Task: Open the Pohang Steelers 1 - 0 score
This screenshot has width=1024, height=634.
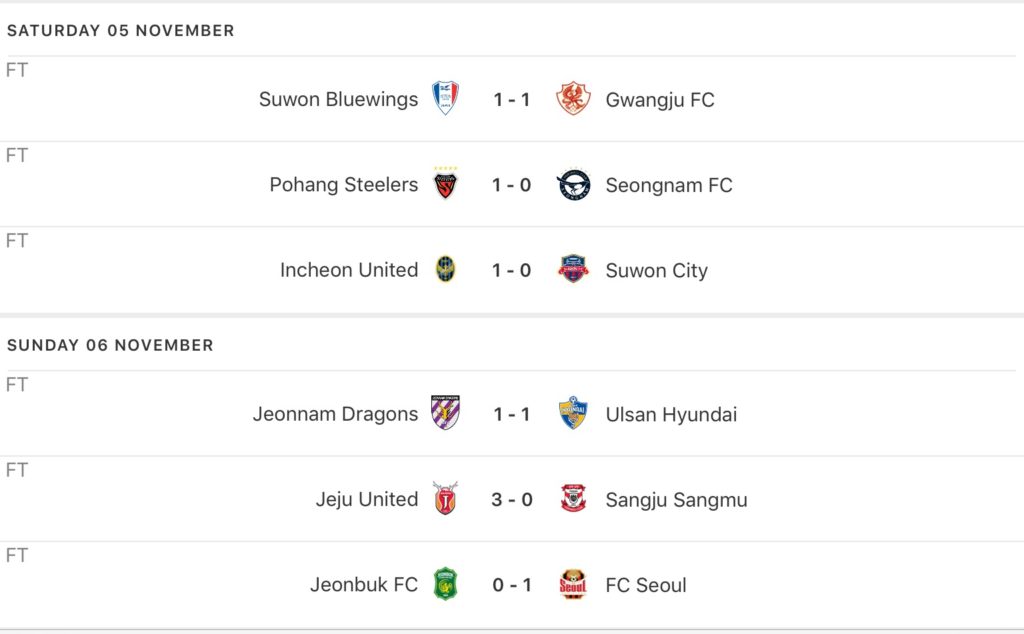Action: (511, 185)
